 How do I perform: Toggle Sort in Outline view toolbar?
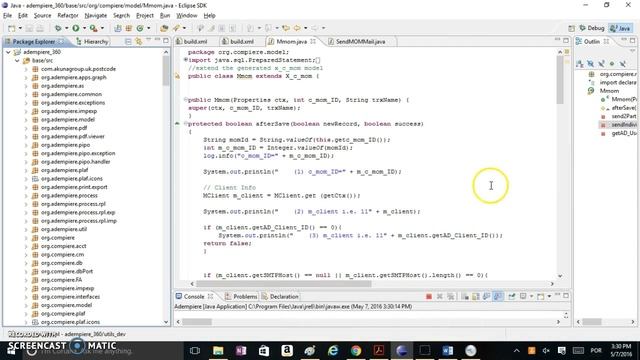pyautogui.click(x=580, y=64)
